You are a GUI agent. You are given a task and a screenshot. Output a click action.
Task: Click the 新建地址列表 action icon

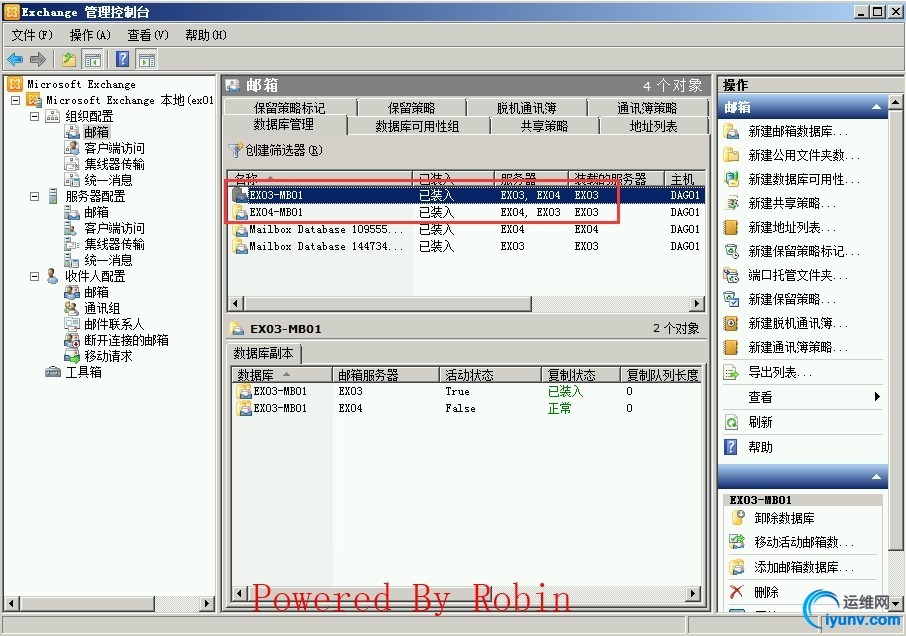[x=732, y=228]
